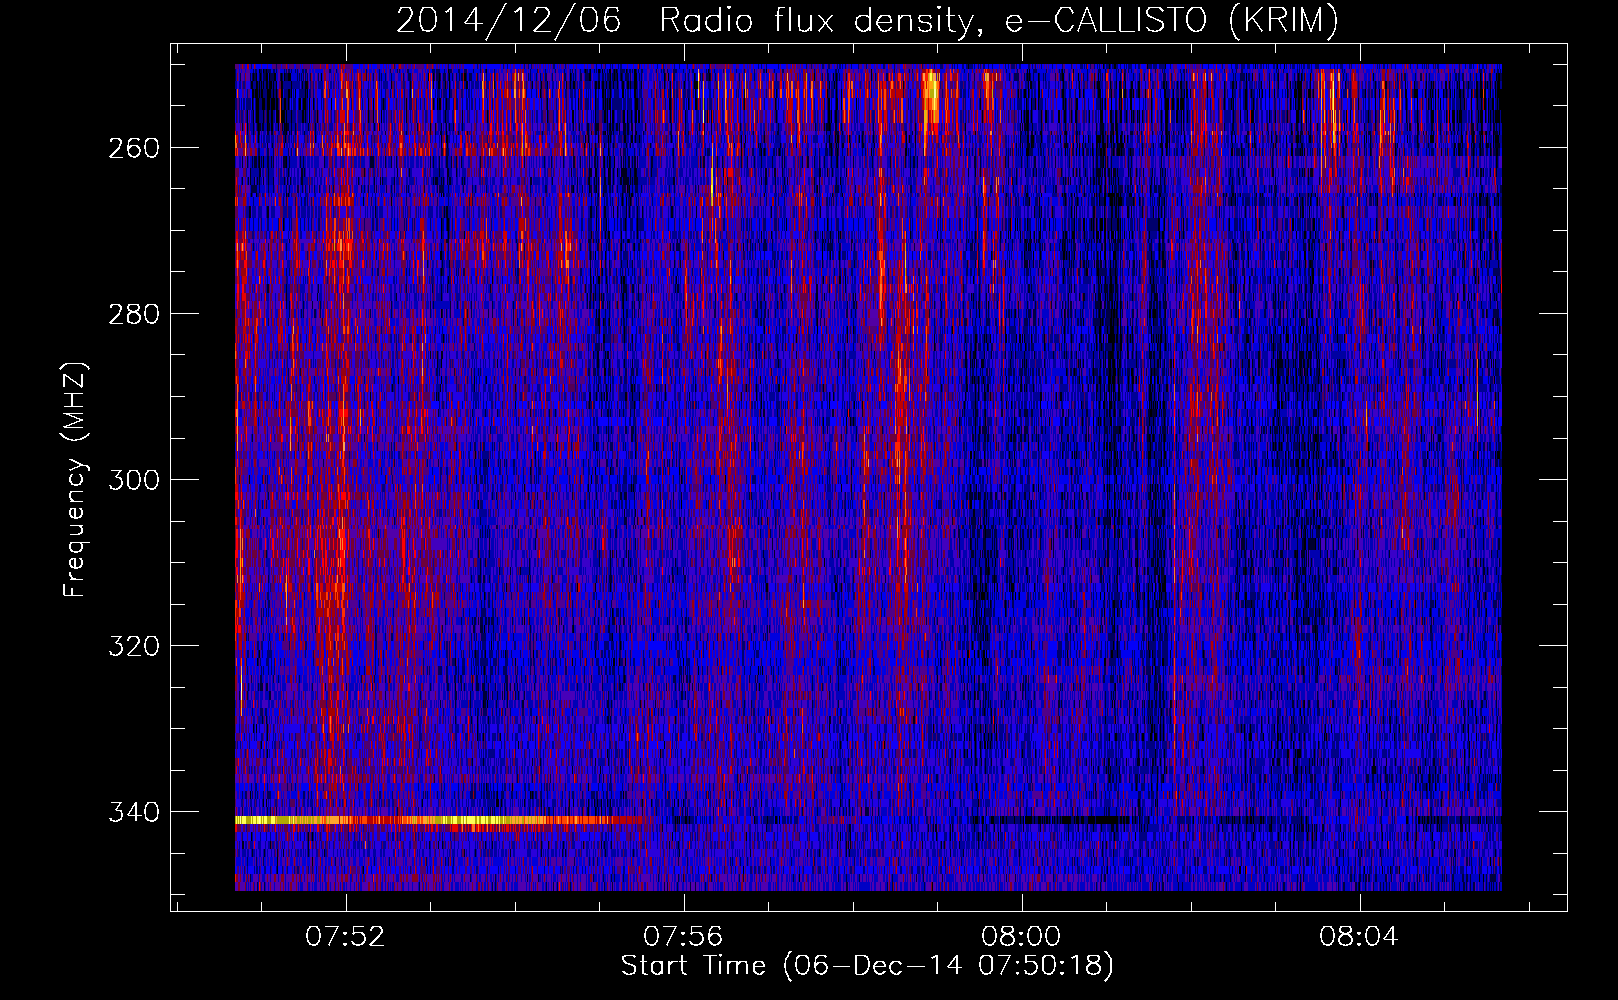This screenshot has height=1000, width=1618.
Task: Click the 340 frequency tick label
Action: point(133,812)
